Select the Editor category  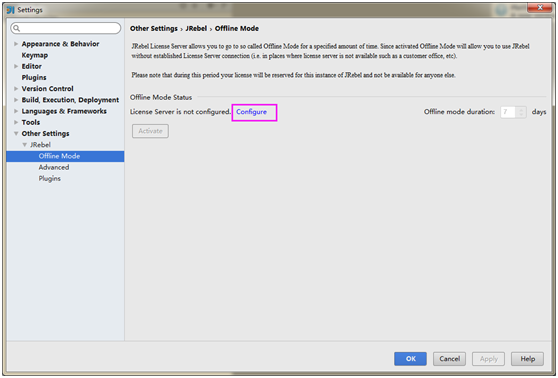tap(31, 66)
